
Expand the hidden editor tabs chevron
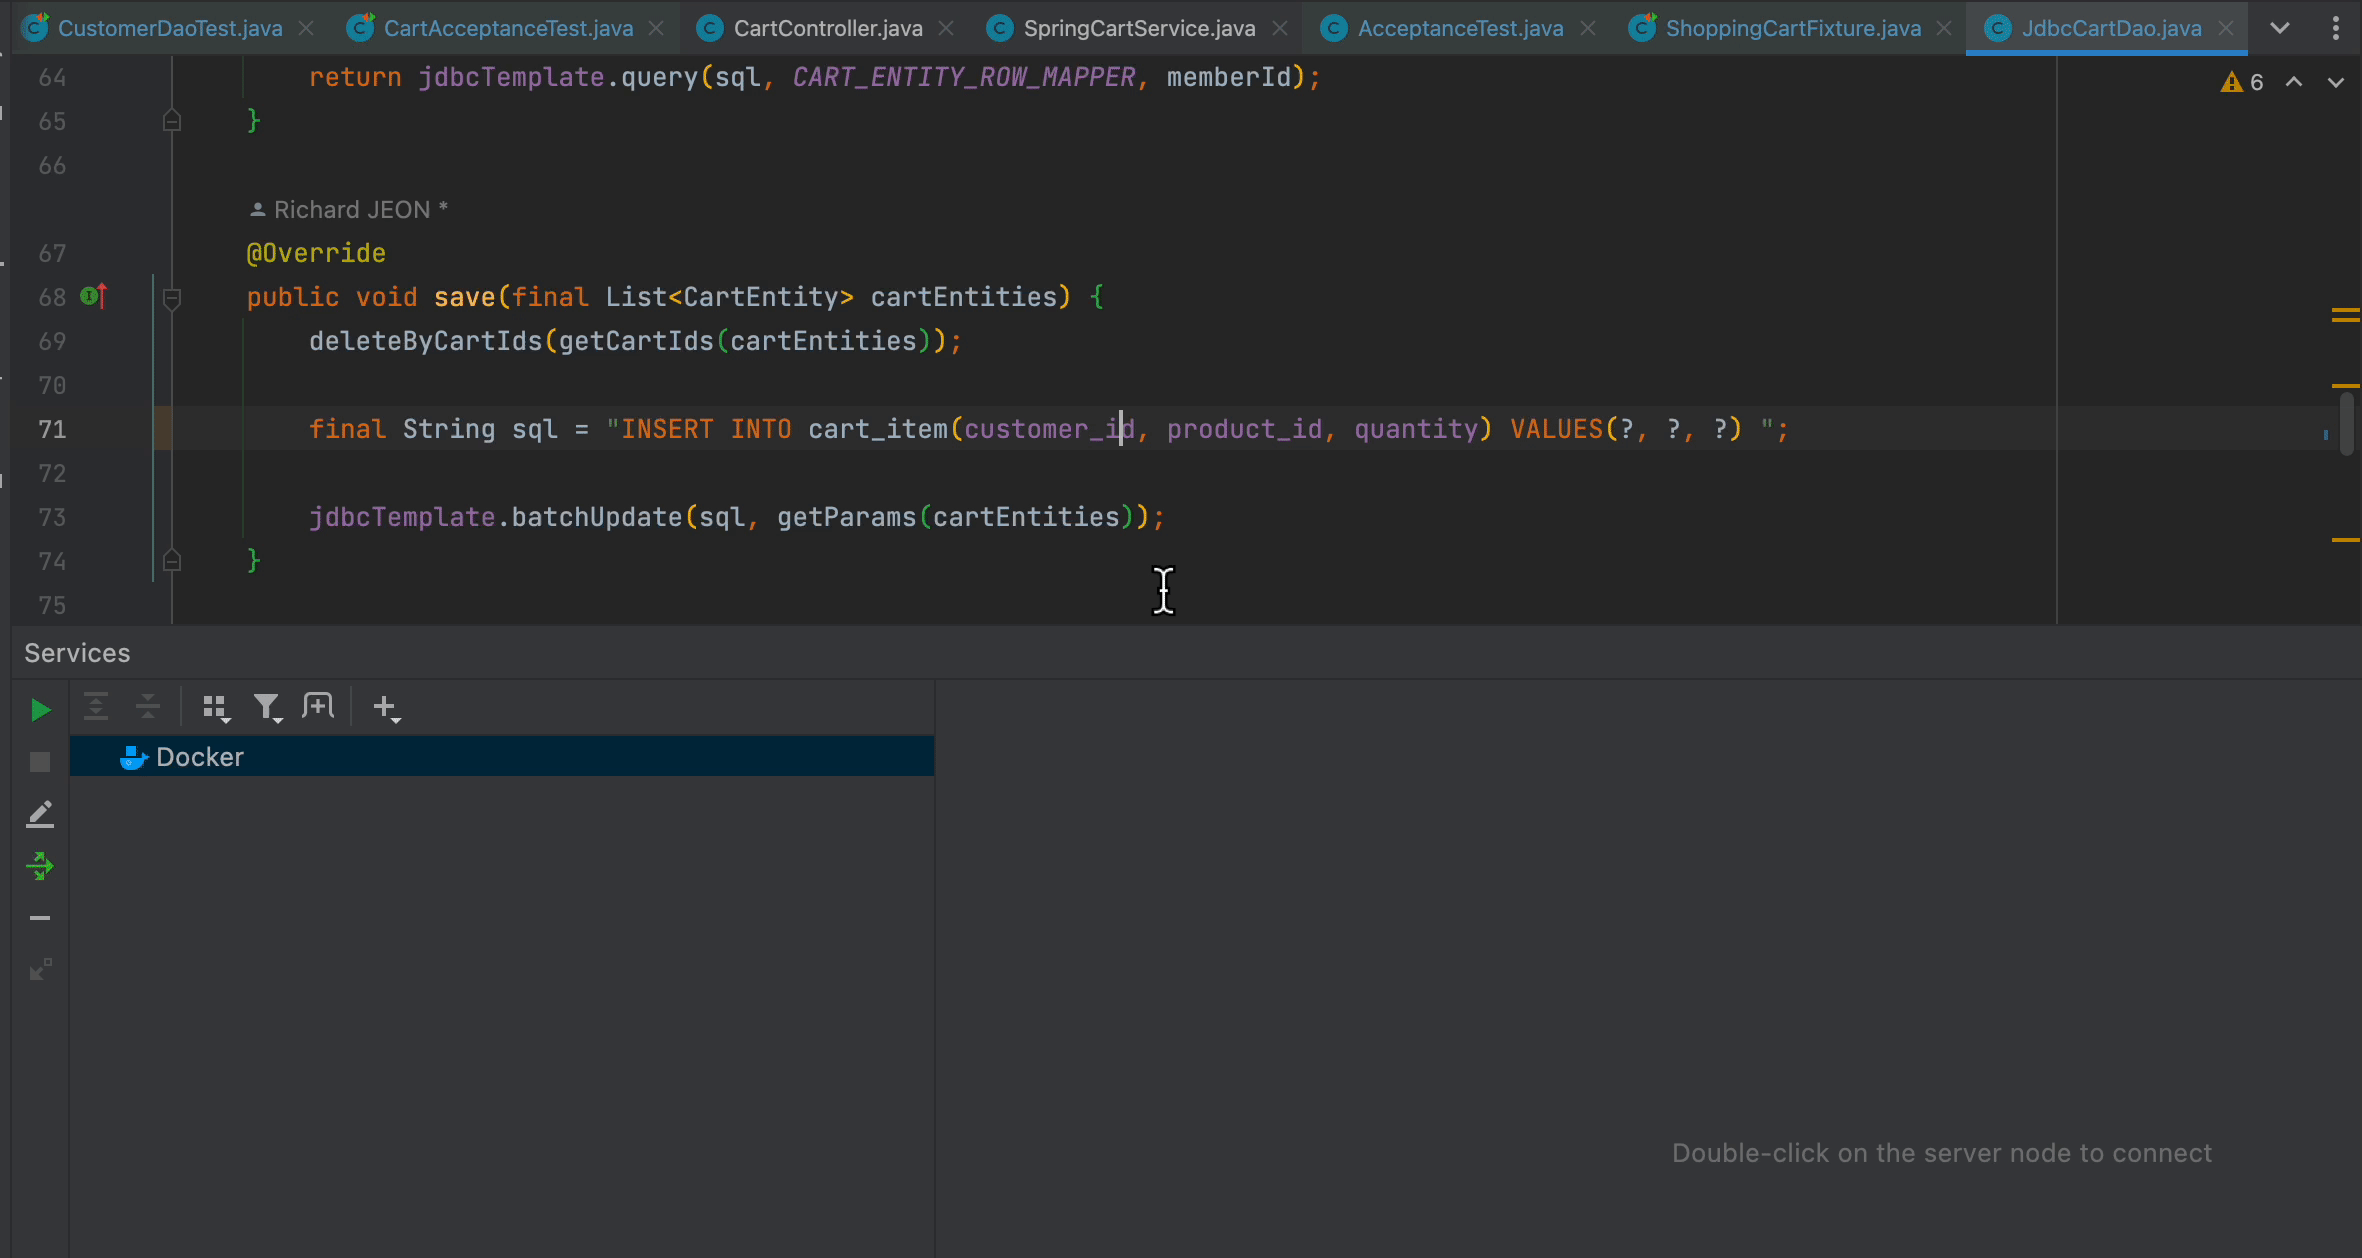(2280, 28)
